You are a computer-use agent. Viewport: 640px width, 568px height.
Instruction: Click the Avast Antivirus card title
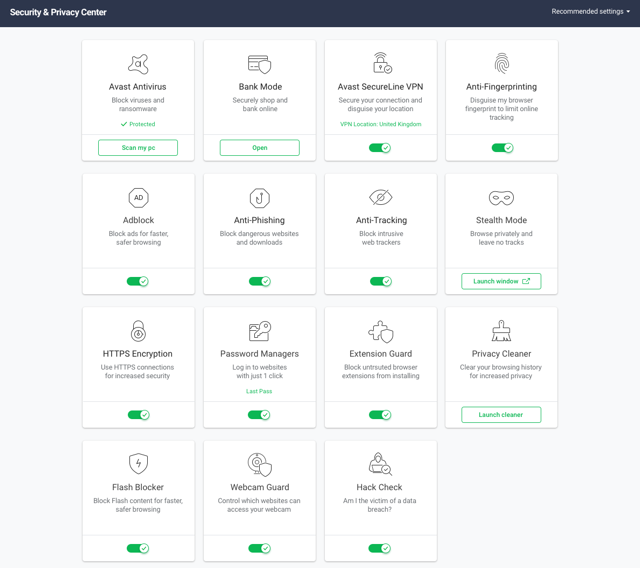138,87
